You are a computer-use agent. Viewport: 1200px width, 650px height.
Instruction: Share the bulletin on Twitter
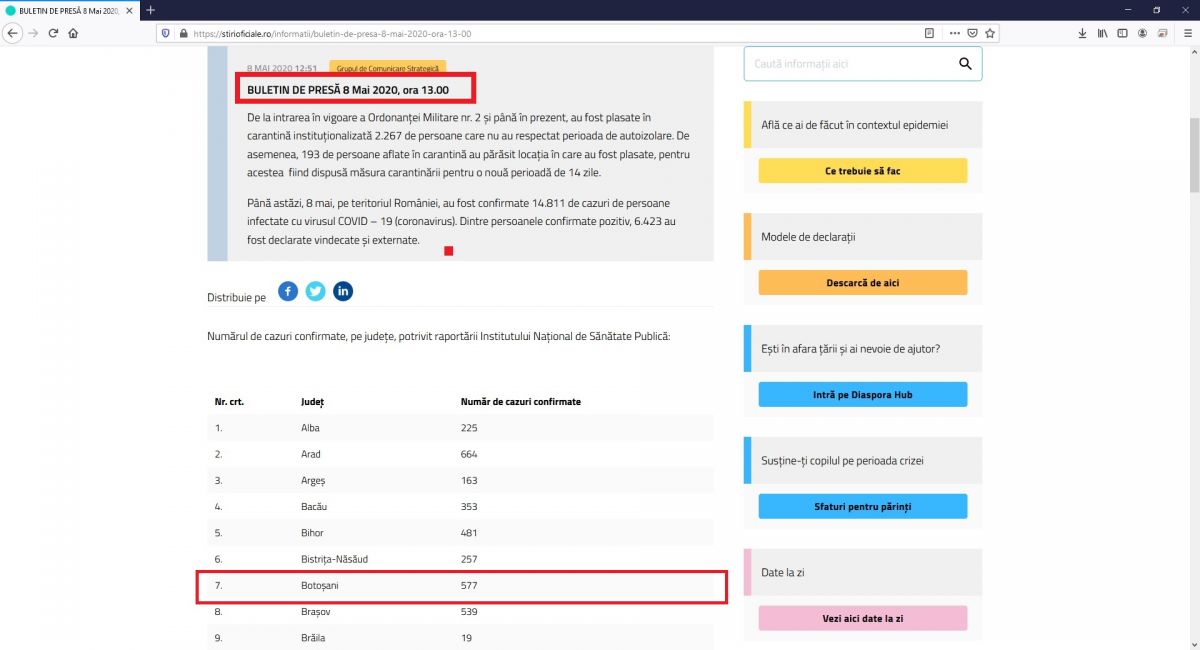tap(316, 291)
